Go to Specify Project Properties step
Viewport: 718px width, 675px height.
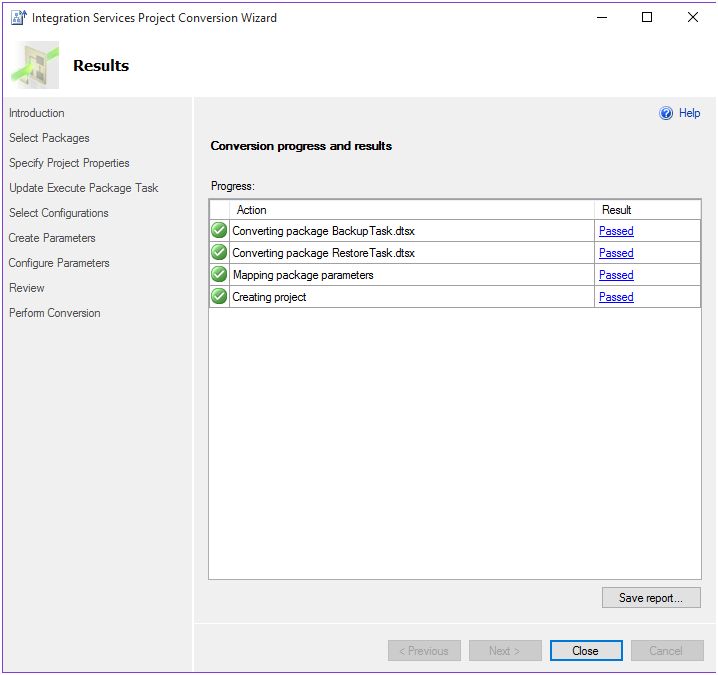pos(69,163)
